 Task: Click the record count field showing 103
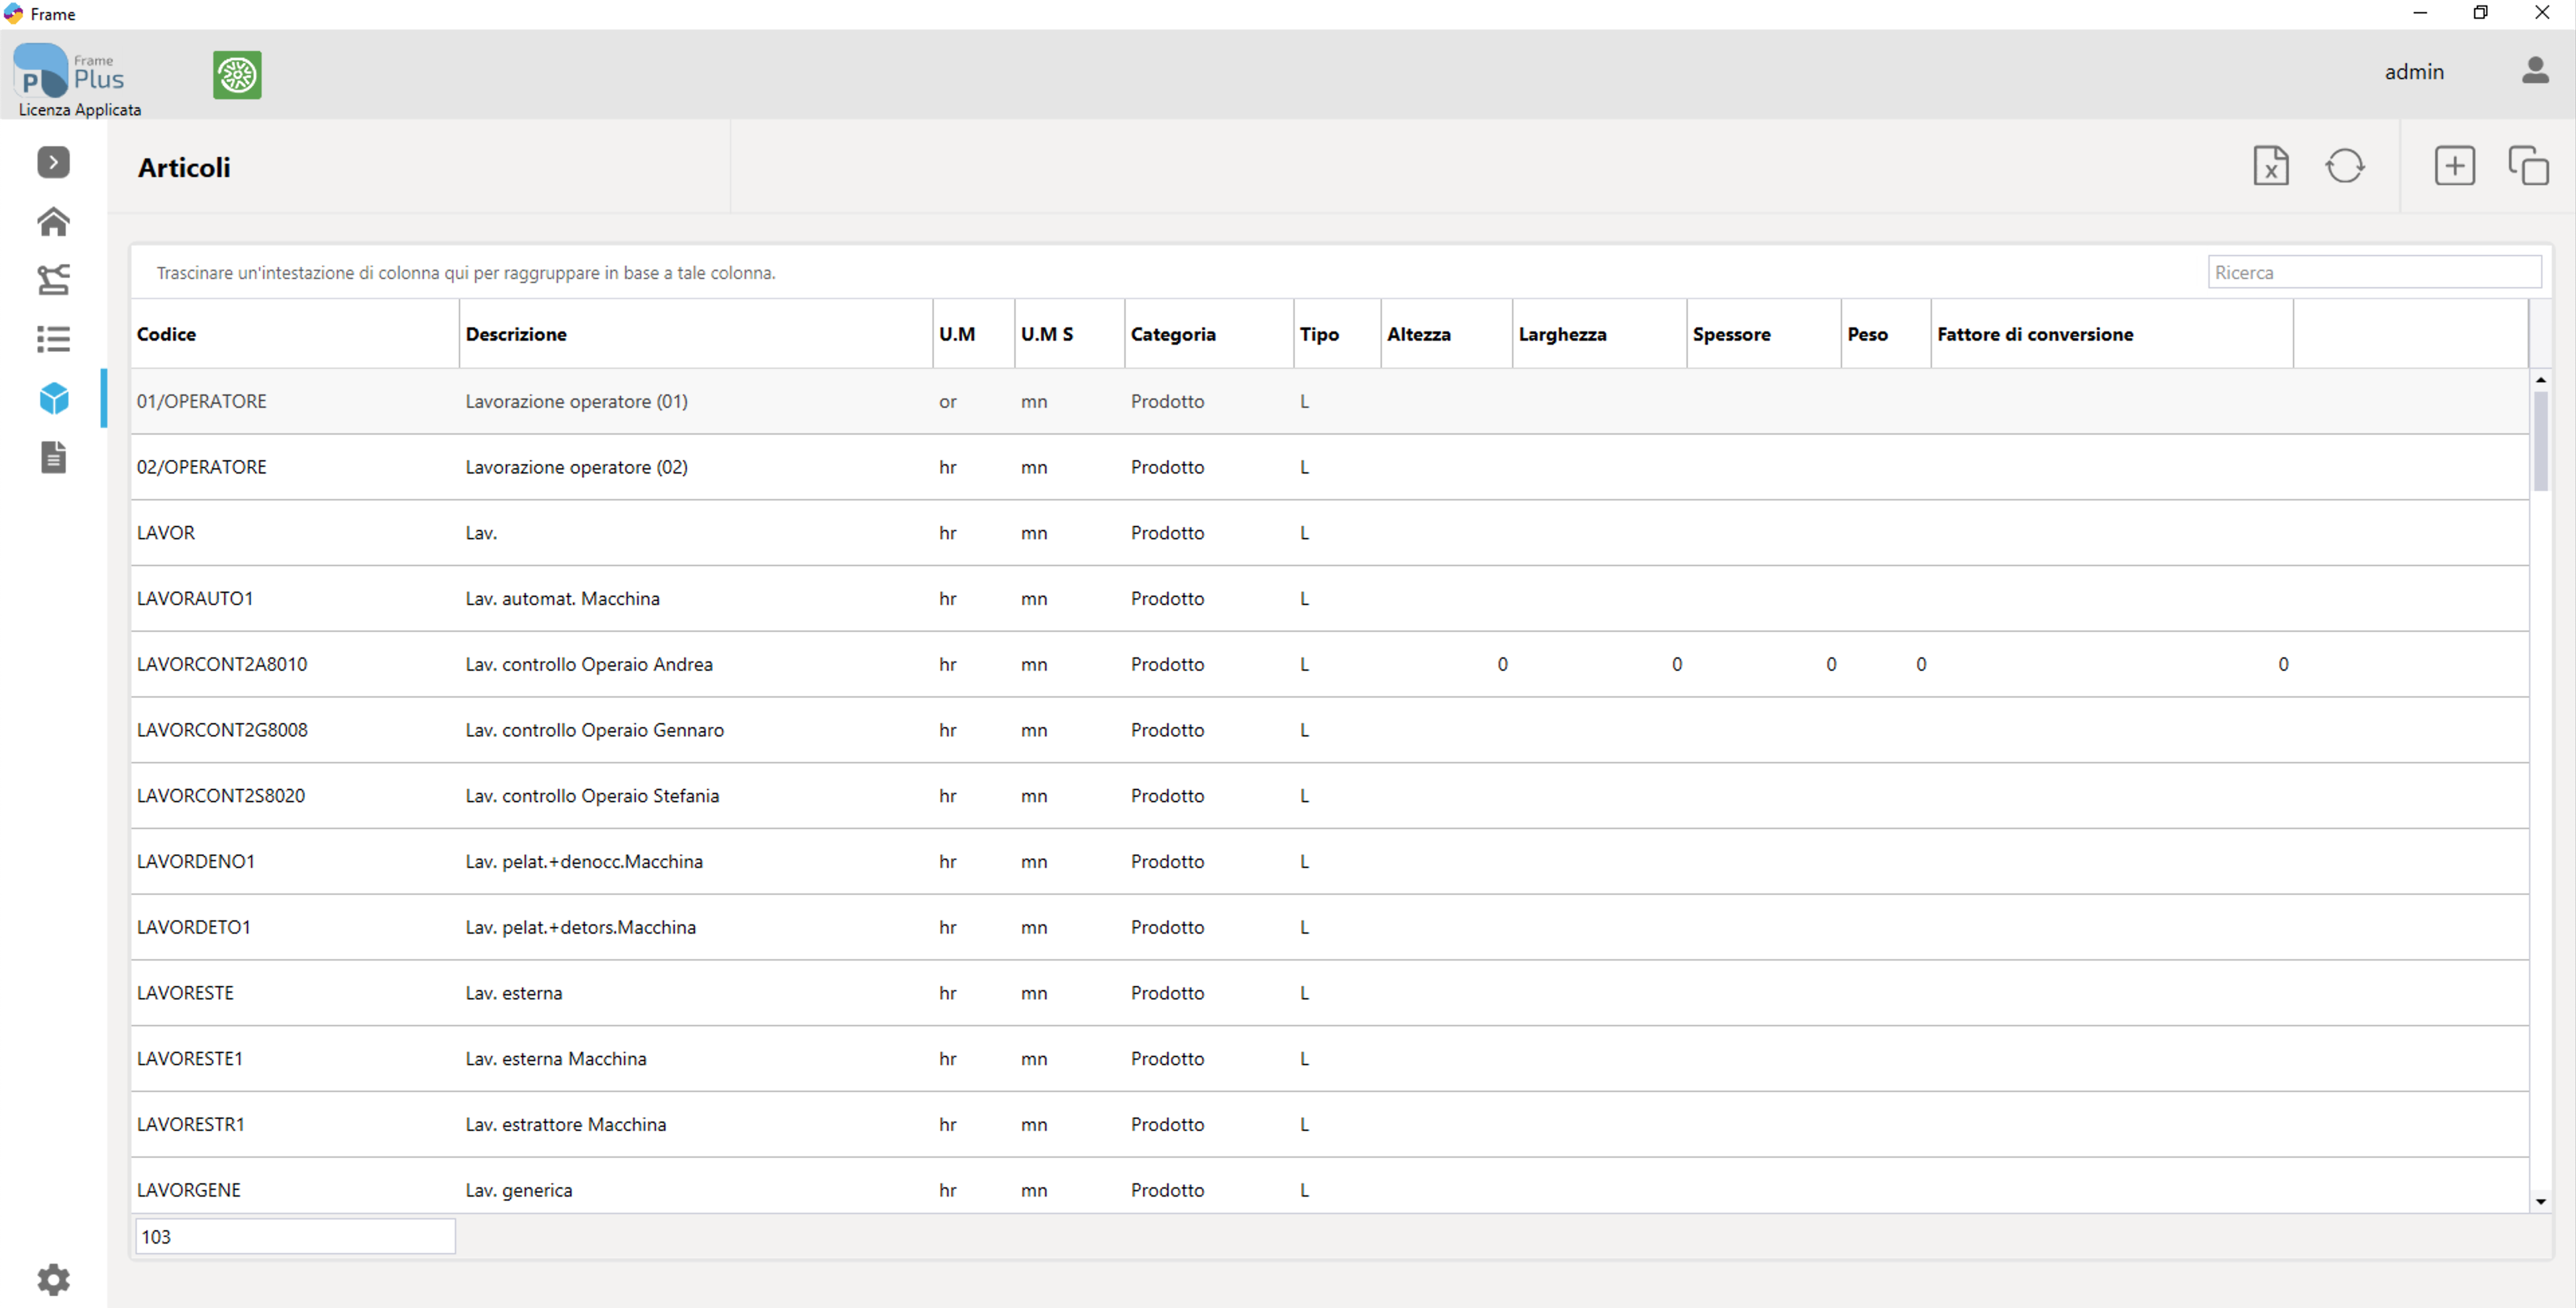(x=295, y=1236)
